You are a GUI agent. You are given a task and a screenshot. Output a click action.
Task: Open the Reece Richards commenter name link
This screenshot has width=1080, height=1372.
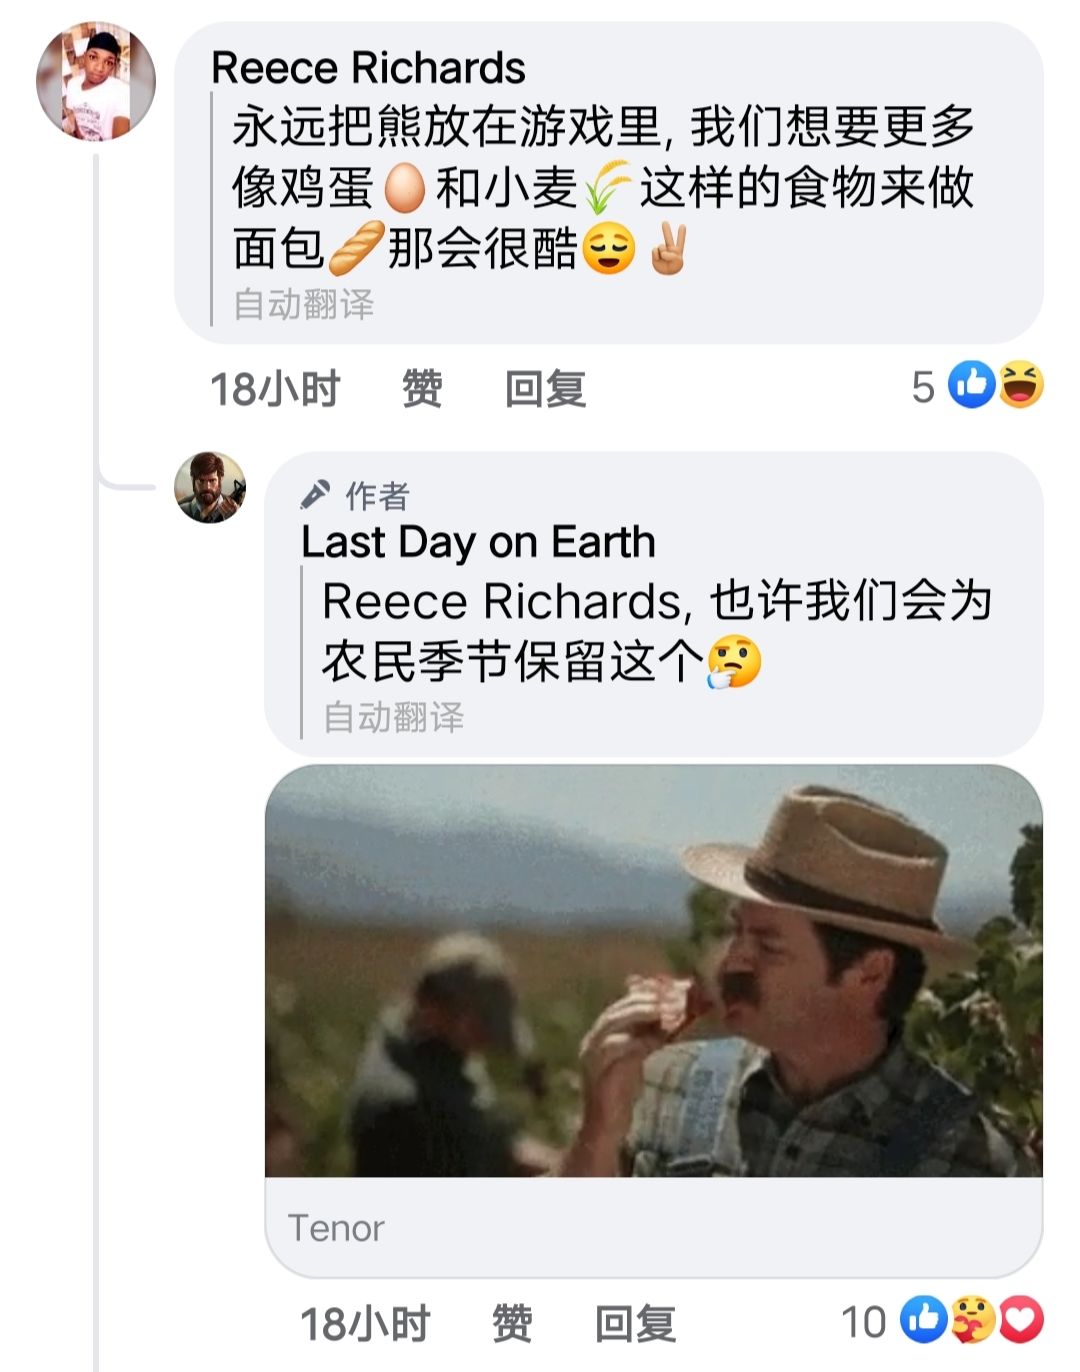(x=368, y=68)
